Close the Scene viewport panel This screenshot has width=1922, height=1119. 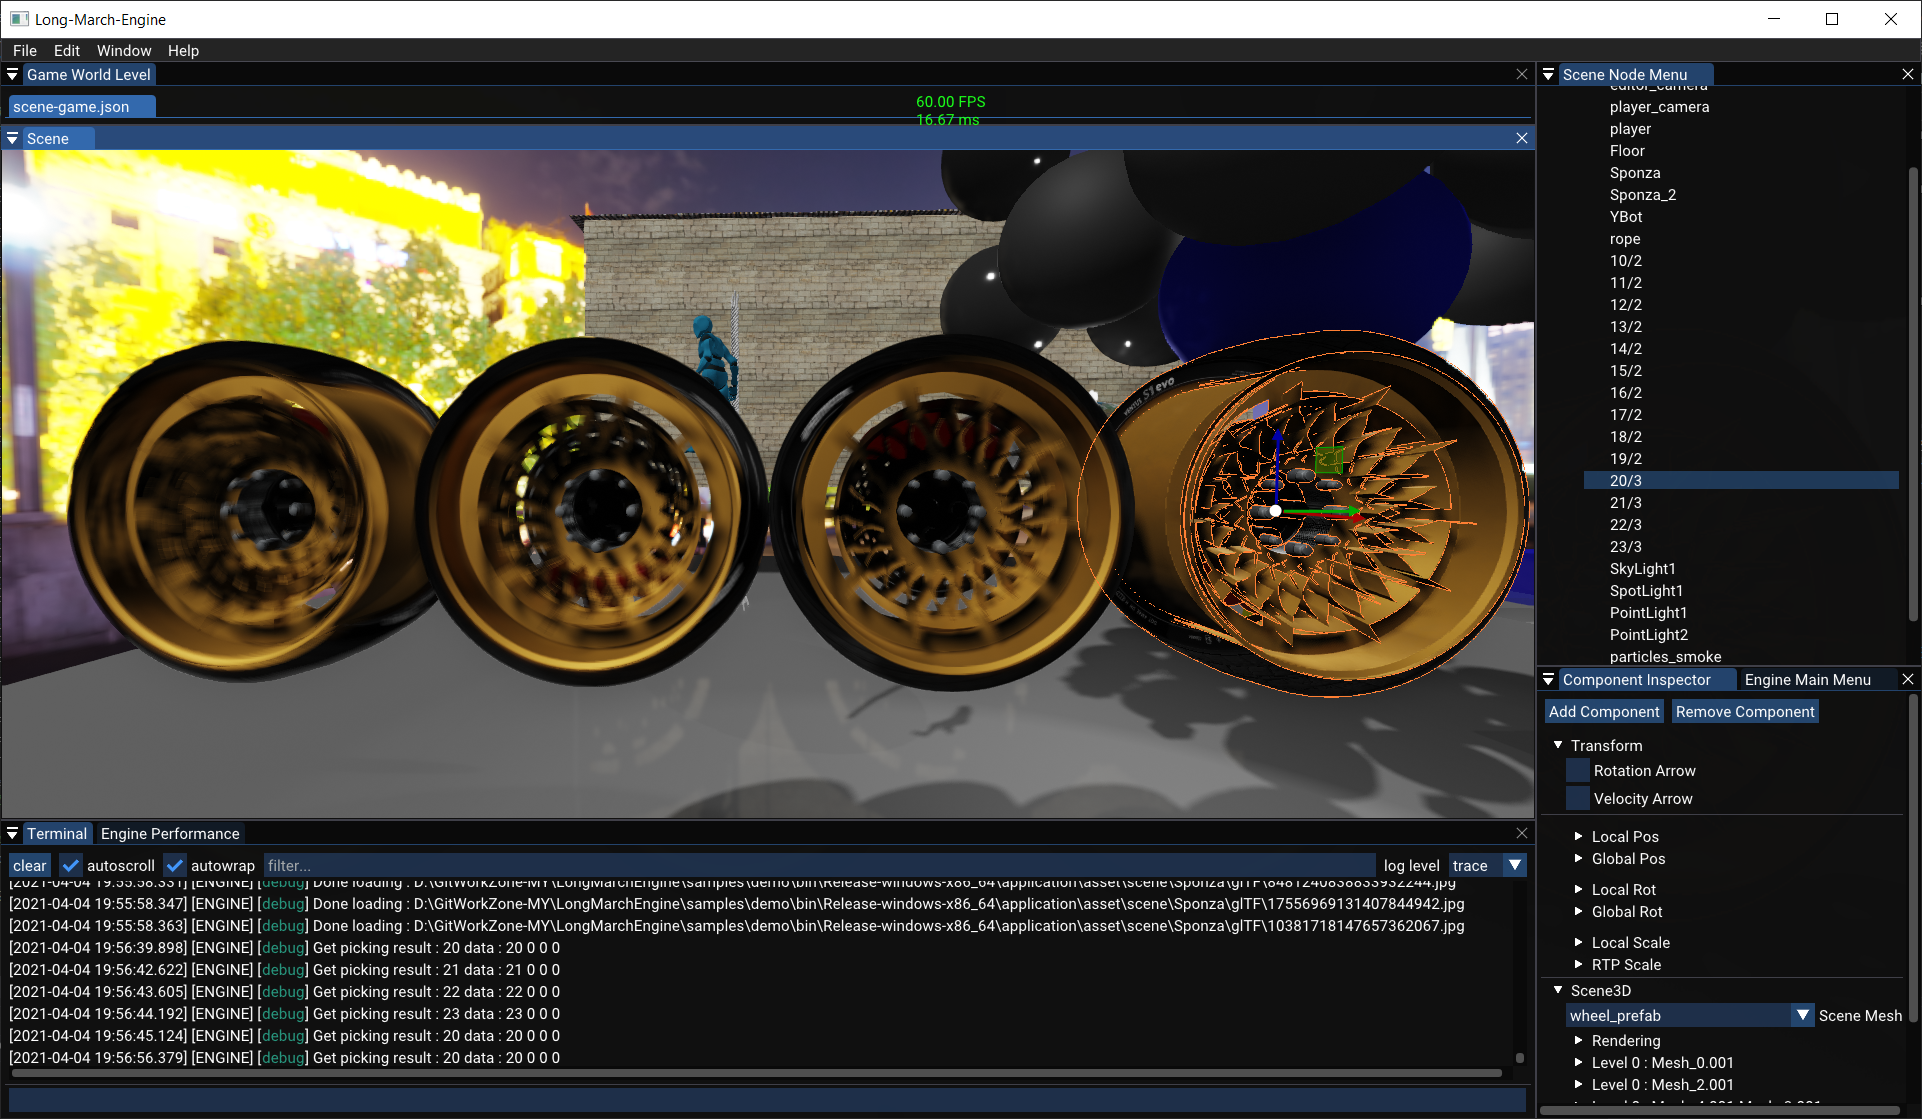click(x=1521, y=139)
